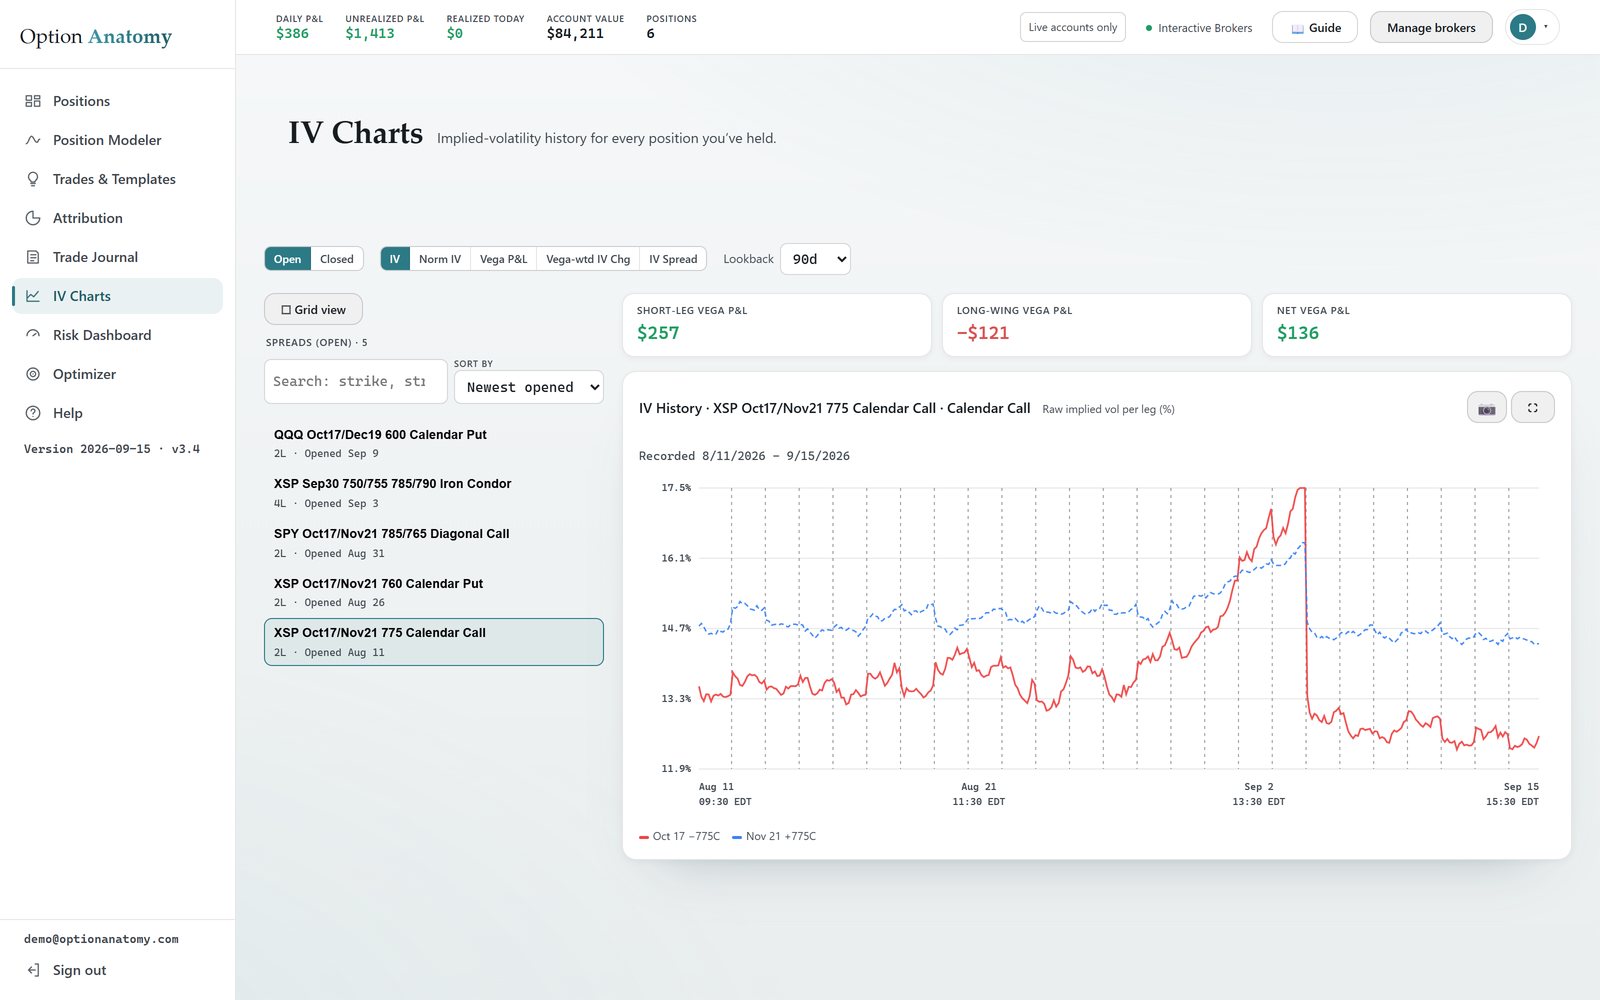Click the Attribution pie chart icon
The image size is (1600, 1000).
[x=33, y=218]
